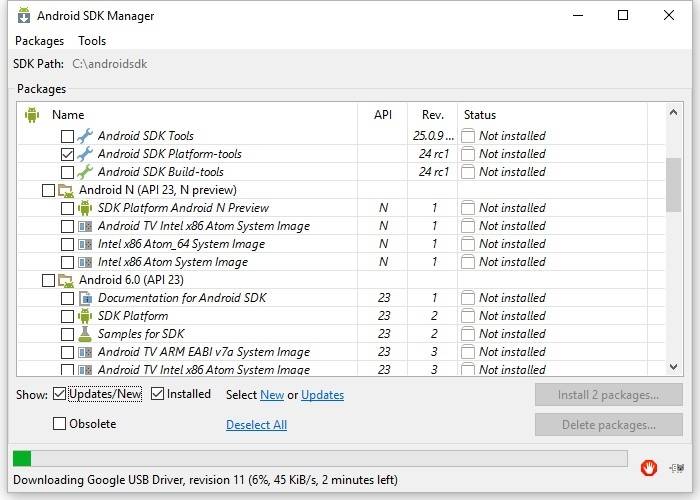Click the Rev. column header
The image size is (700, 500).
pos(433,115)
